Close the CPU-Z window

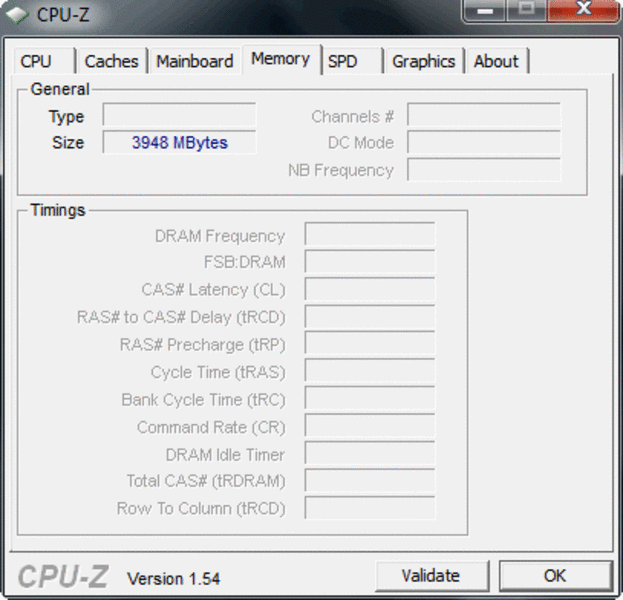584,10
